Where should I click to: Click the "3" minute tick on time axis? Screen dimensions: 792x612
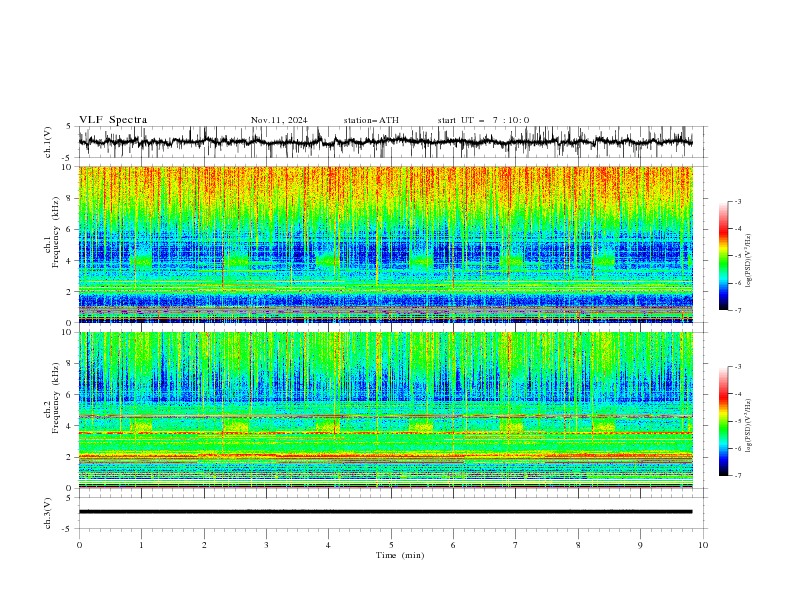266,545
